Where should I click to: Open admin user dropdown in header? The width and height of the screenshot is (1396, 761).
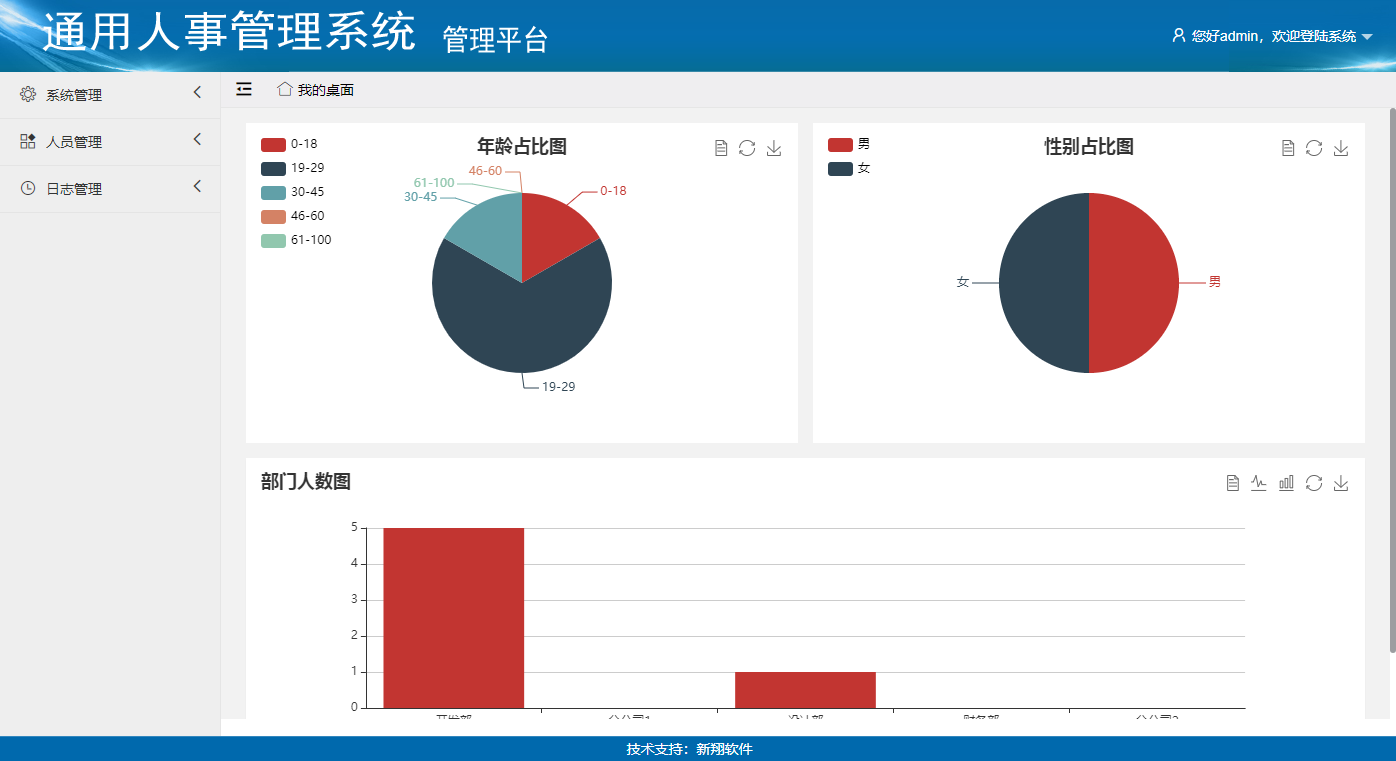(1272, 36)
